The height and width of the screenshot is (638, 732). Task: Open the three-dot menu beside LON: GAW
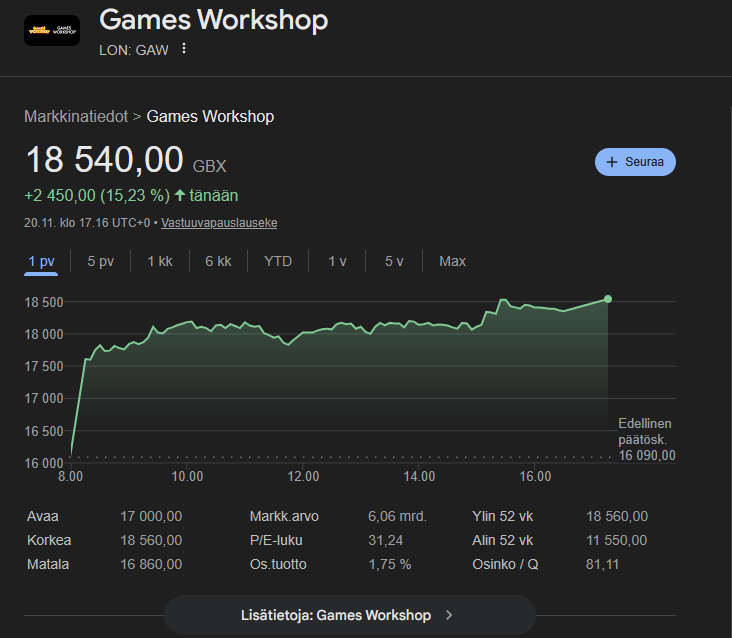tap(184, 49)
